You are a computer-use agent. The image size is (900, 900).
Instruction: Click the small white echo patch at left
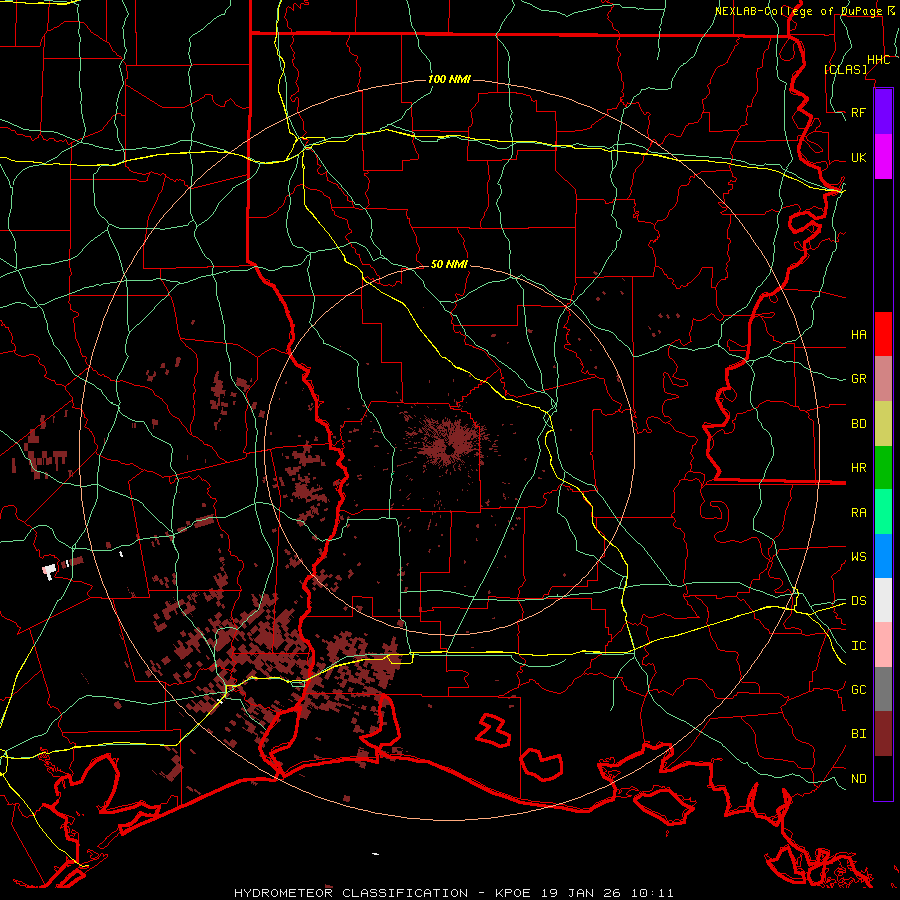49,571
